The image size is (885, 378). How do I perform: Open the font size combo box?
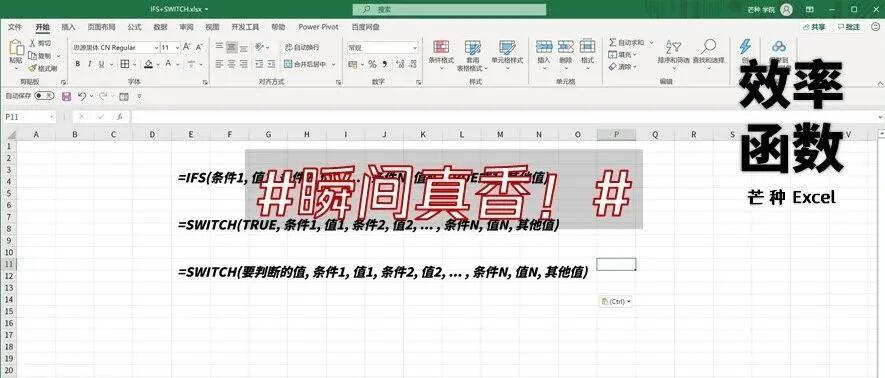point(170,48)
